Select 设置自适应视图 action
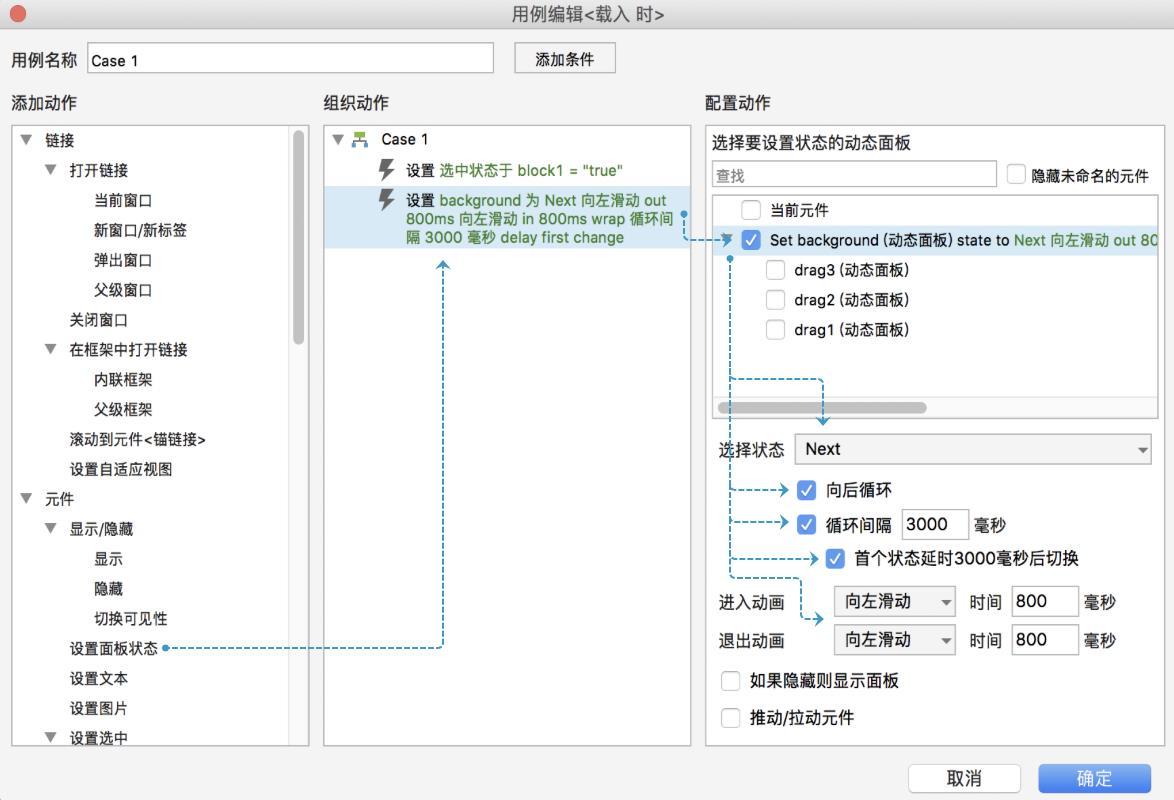This screenshot has width=1174, height=800. [121, 469]
